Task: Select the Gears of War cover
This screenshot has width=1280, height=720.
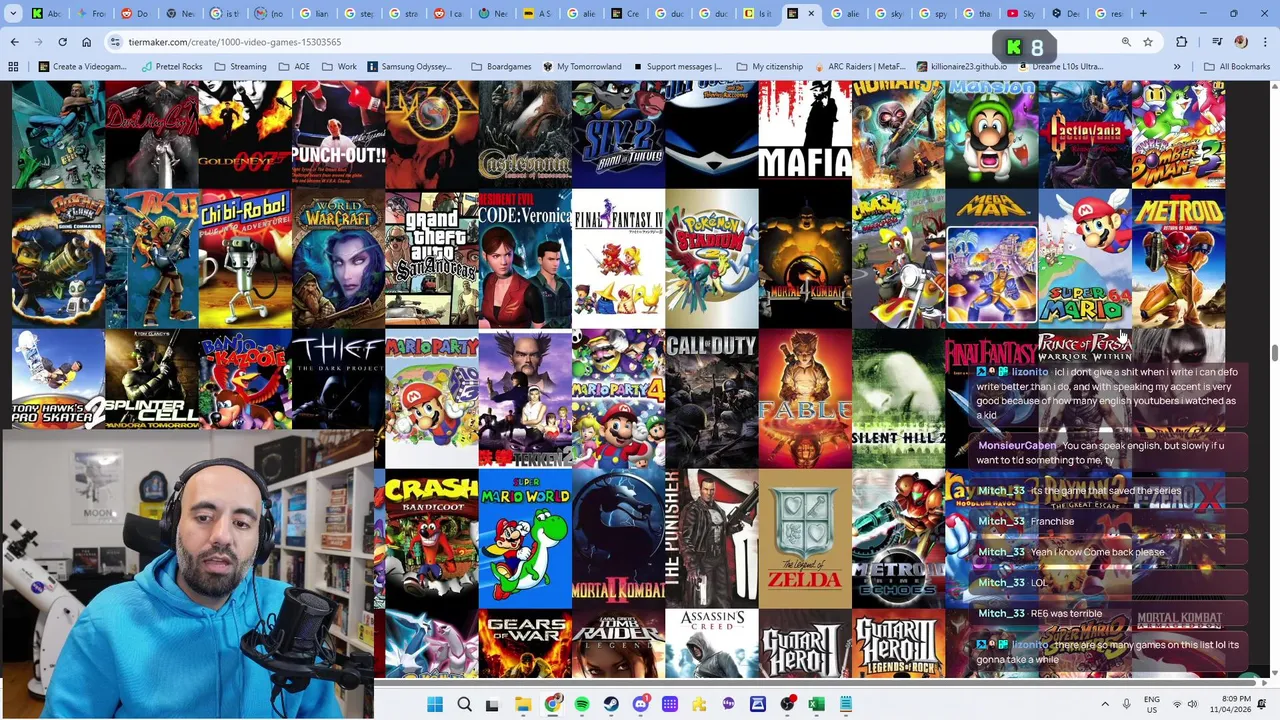Action: pyautogui.click(x=525, y=643)
